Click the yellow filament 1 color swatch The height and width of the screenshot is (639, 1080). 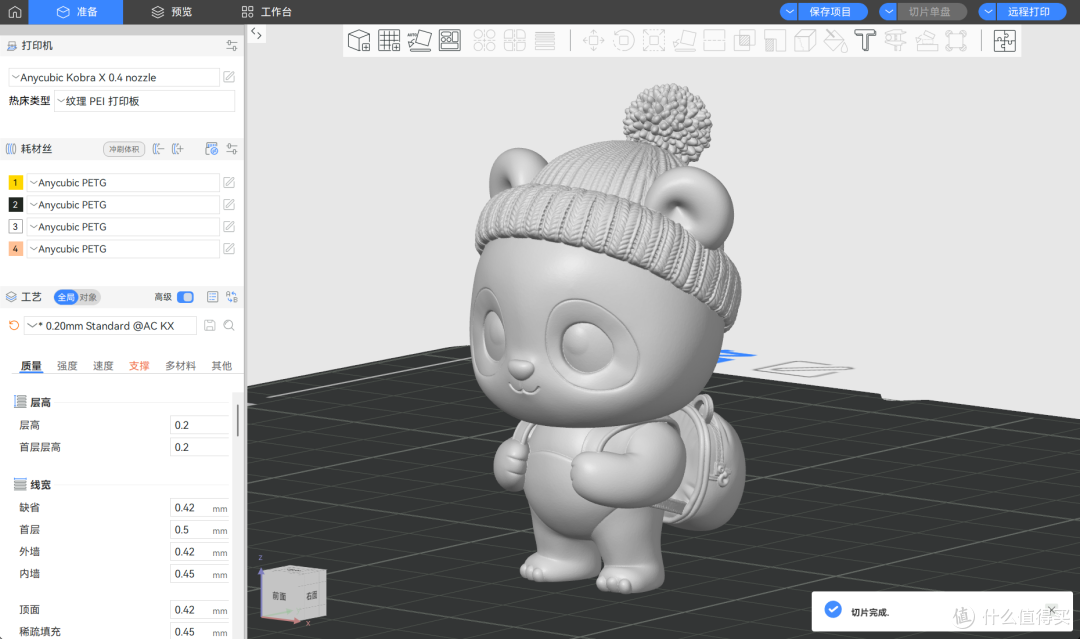15,182
